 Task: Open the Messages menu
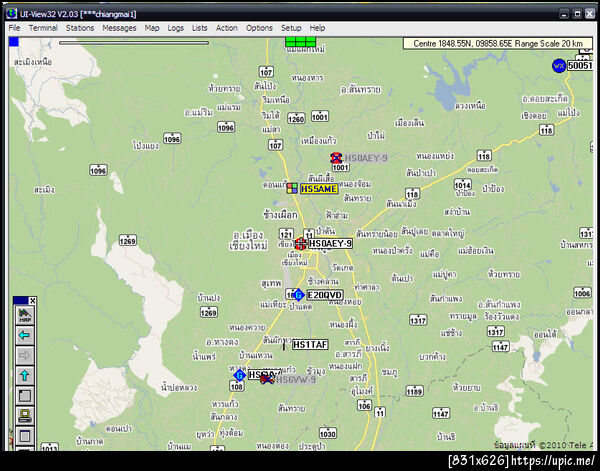[119, 28]
